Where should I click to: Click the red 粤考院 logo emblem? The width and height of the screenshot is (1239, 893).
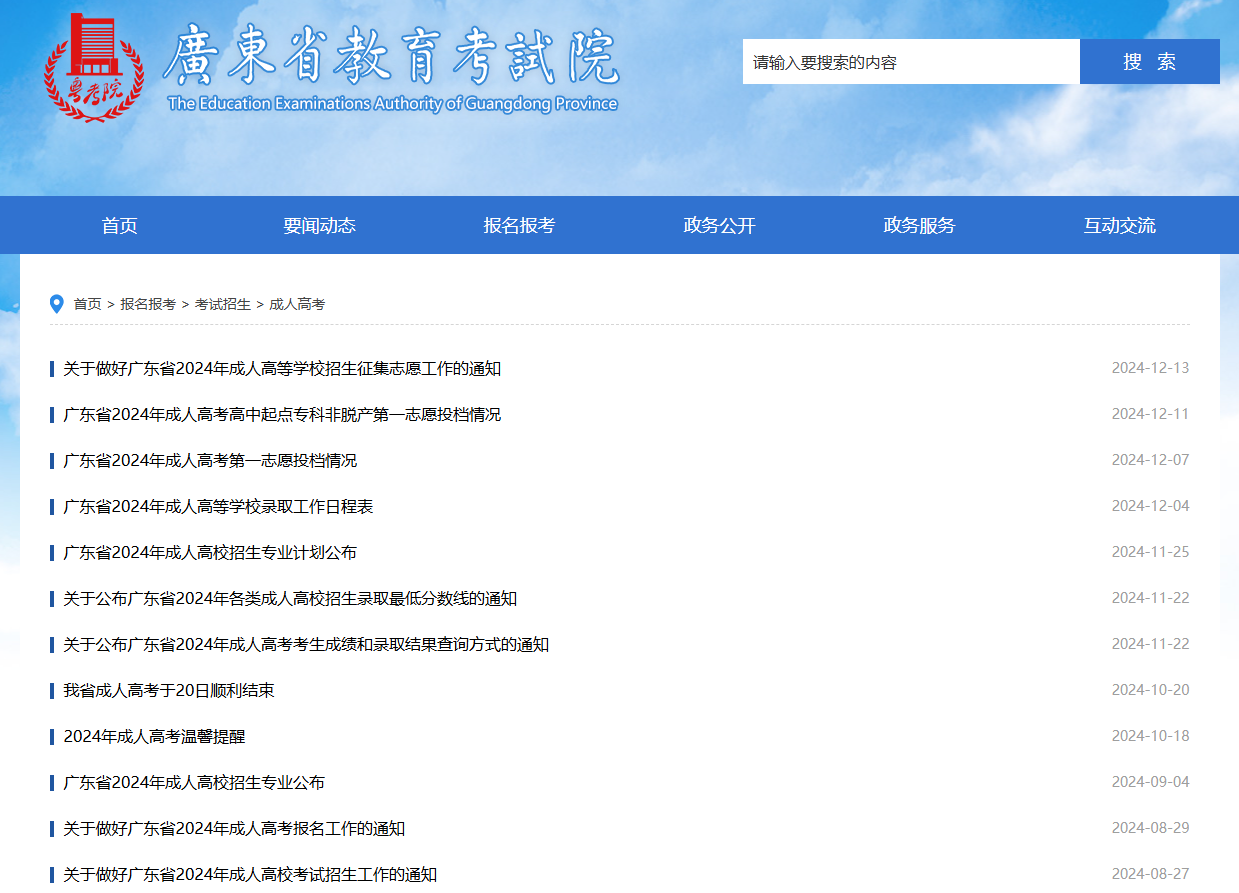click(94, 68)
